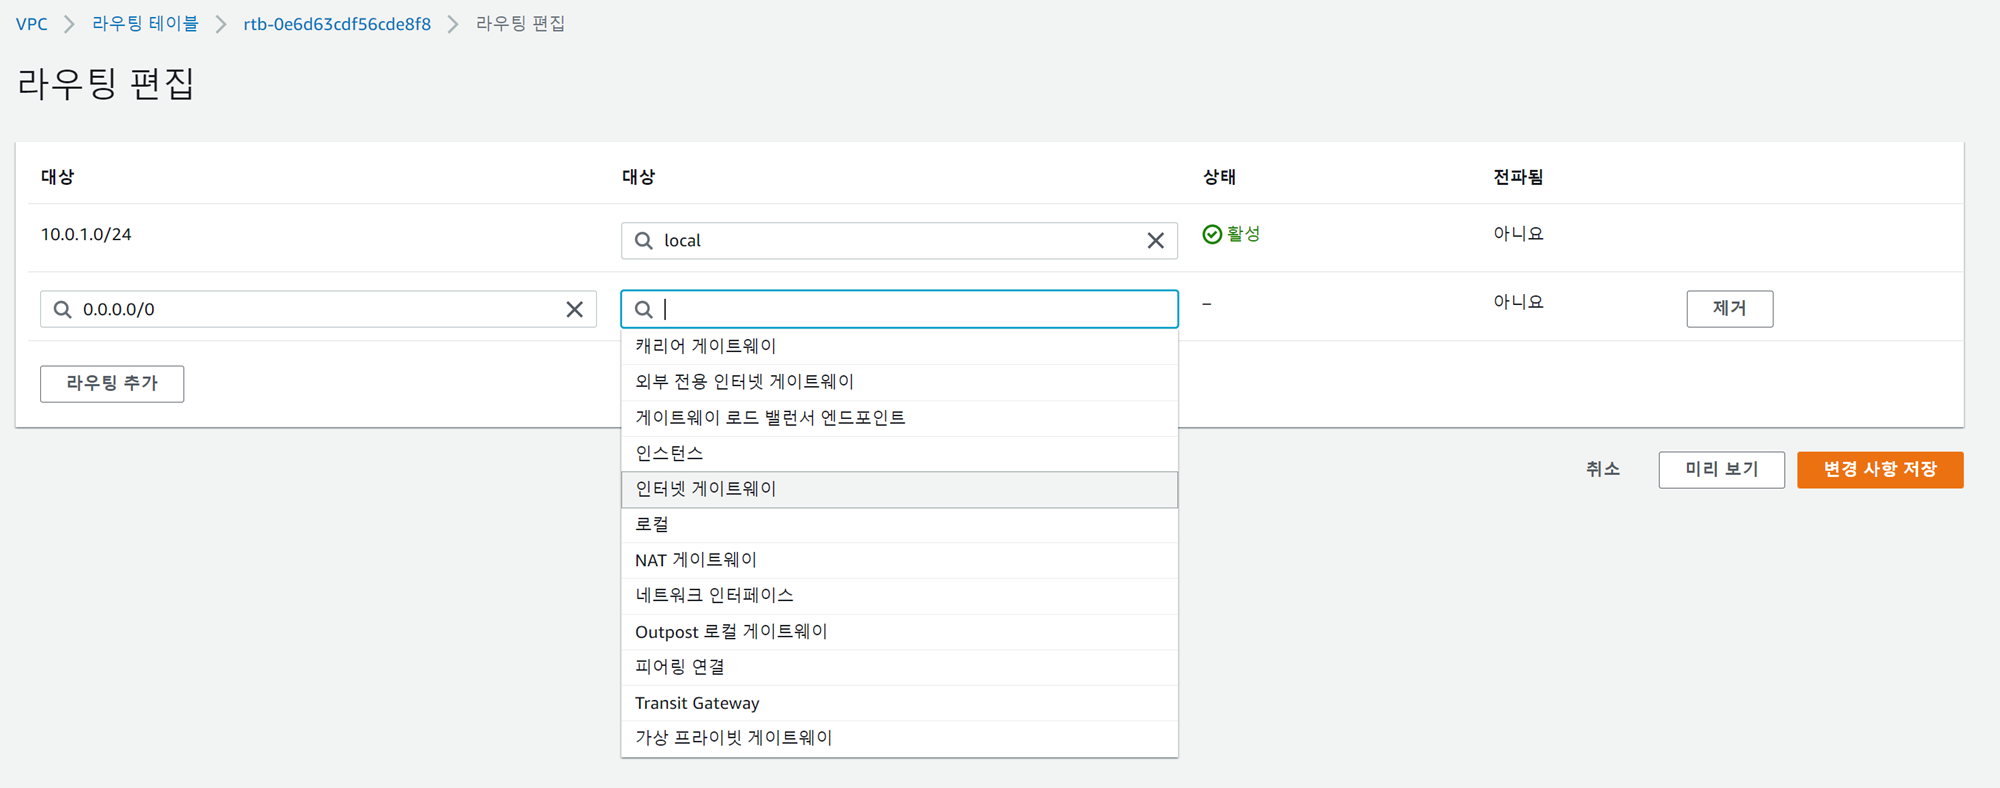Viewport: 2000px width, 788px height.
Task: Pick 캐리어 게이트웨이 in dropdown
Action: (706, 346)
